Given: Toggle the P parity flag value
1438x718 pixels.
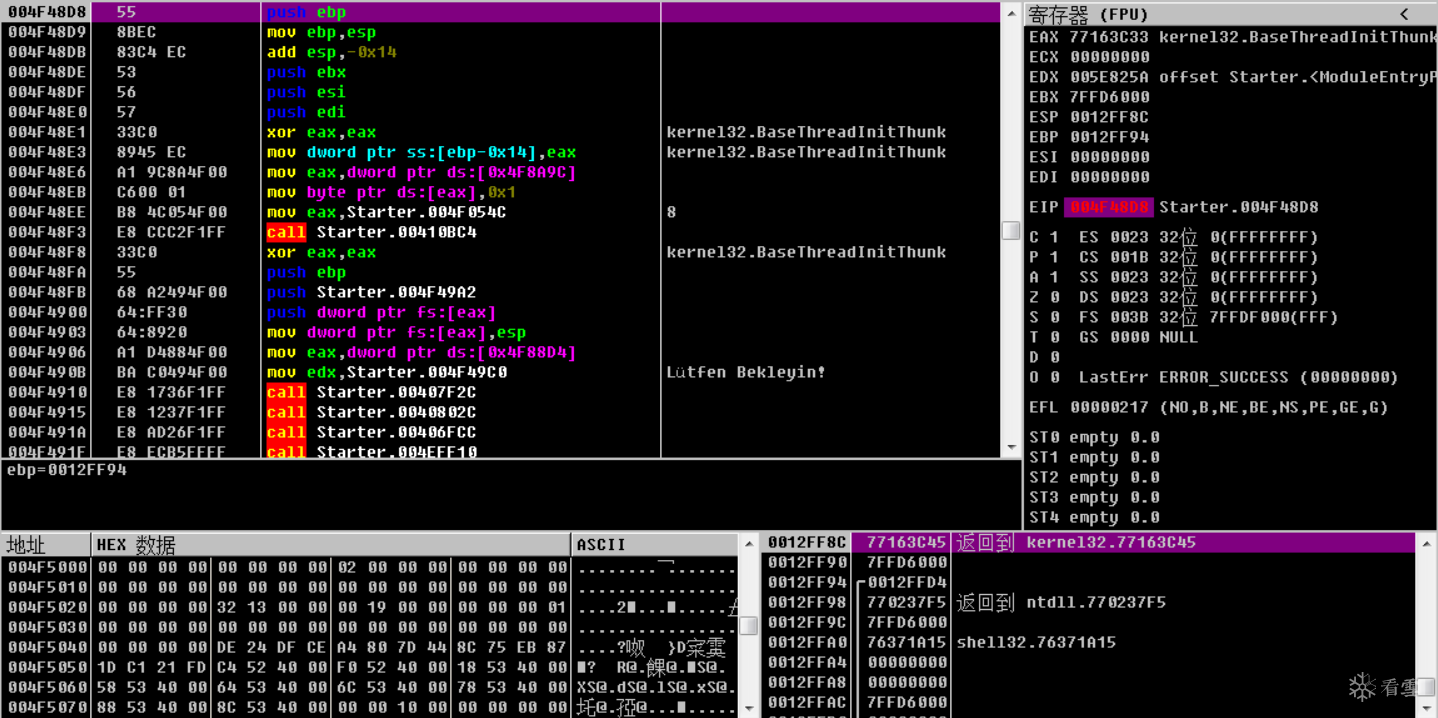Looking at the screenshot, I should (1055, 257).
